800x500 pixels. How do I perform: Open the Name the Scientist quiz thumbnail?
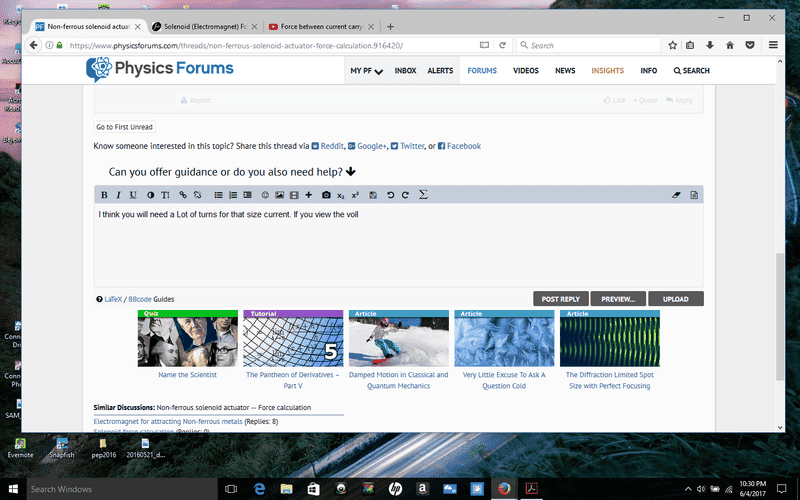(187, 340)
